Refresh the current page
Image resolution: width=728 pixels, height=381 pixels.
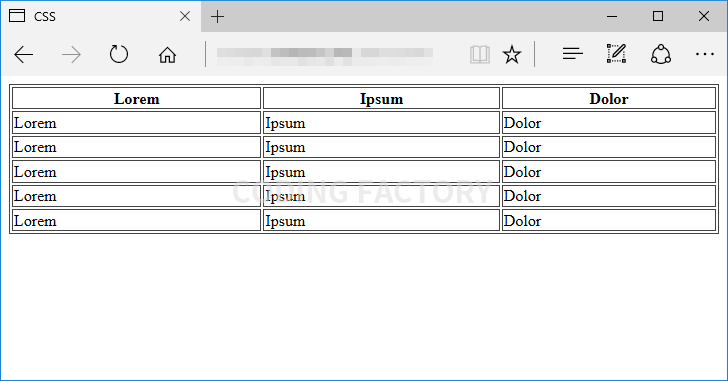coord(119,54)
